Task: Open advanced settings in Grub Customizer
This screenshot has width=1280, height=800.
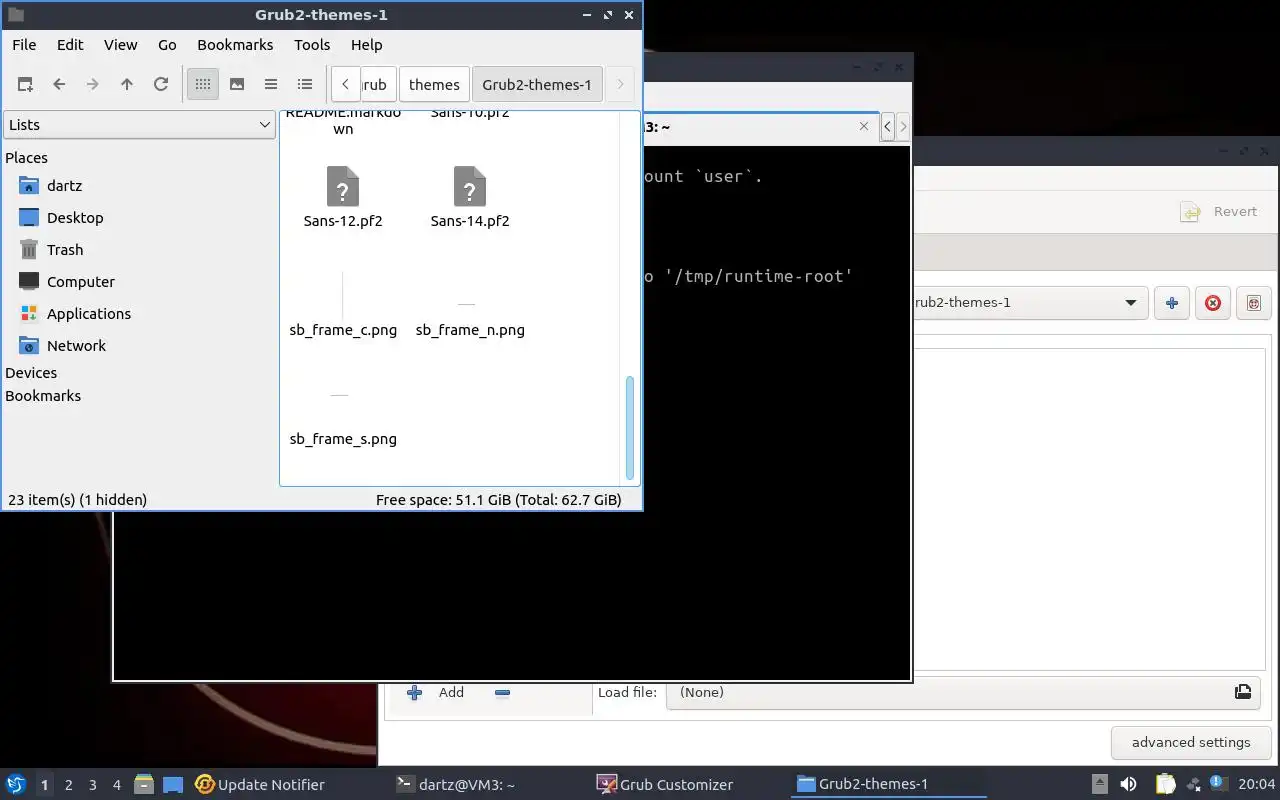Action: (1191, 743)
